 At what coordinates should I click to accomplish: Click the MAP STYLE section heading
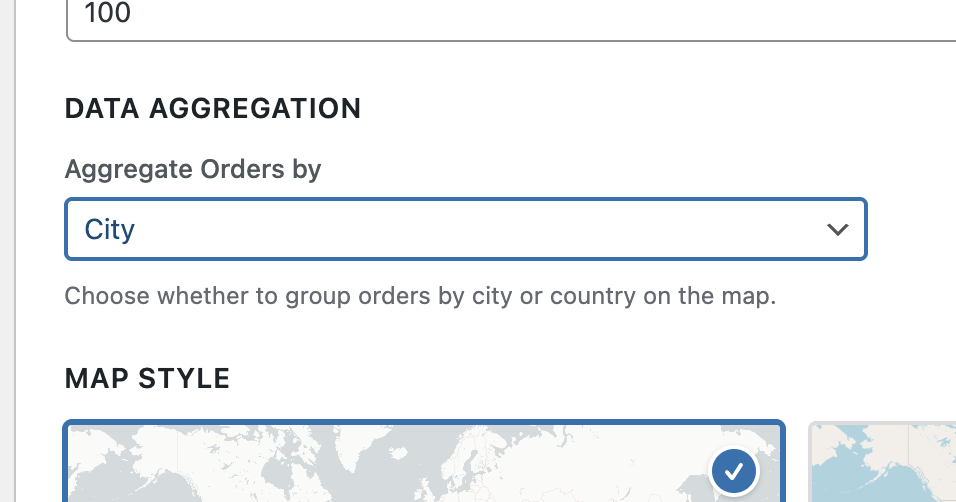[x=148, y=378]
